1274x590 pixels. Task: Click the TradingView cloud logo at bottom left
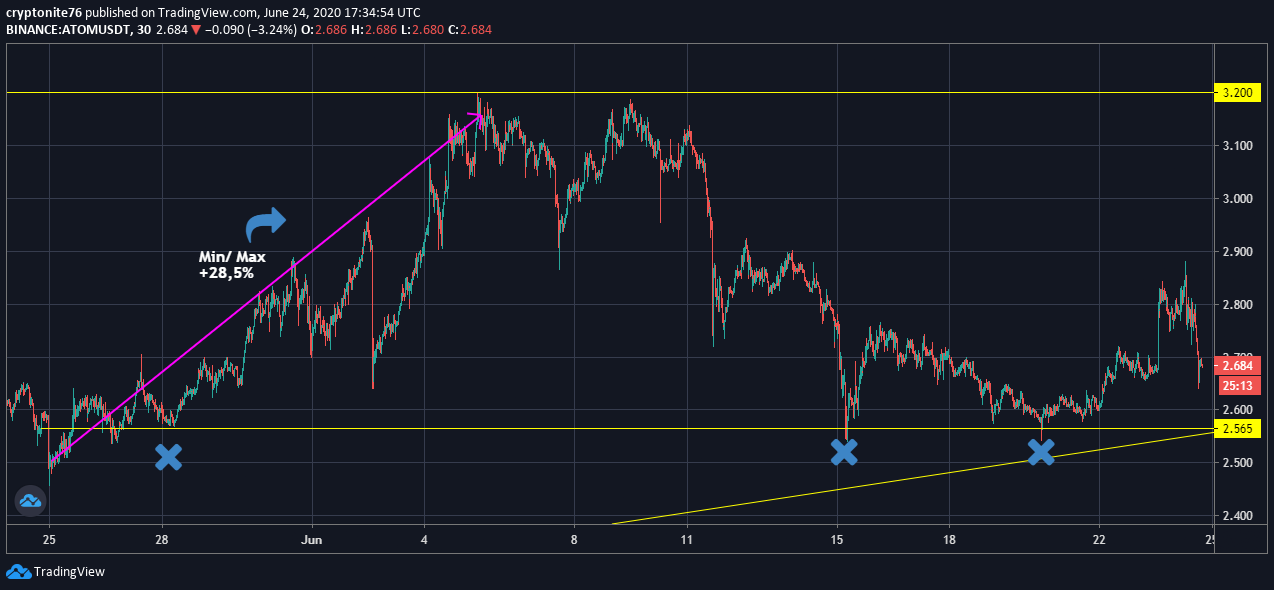[18, 572]
